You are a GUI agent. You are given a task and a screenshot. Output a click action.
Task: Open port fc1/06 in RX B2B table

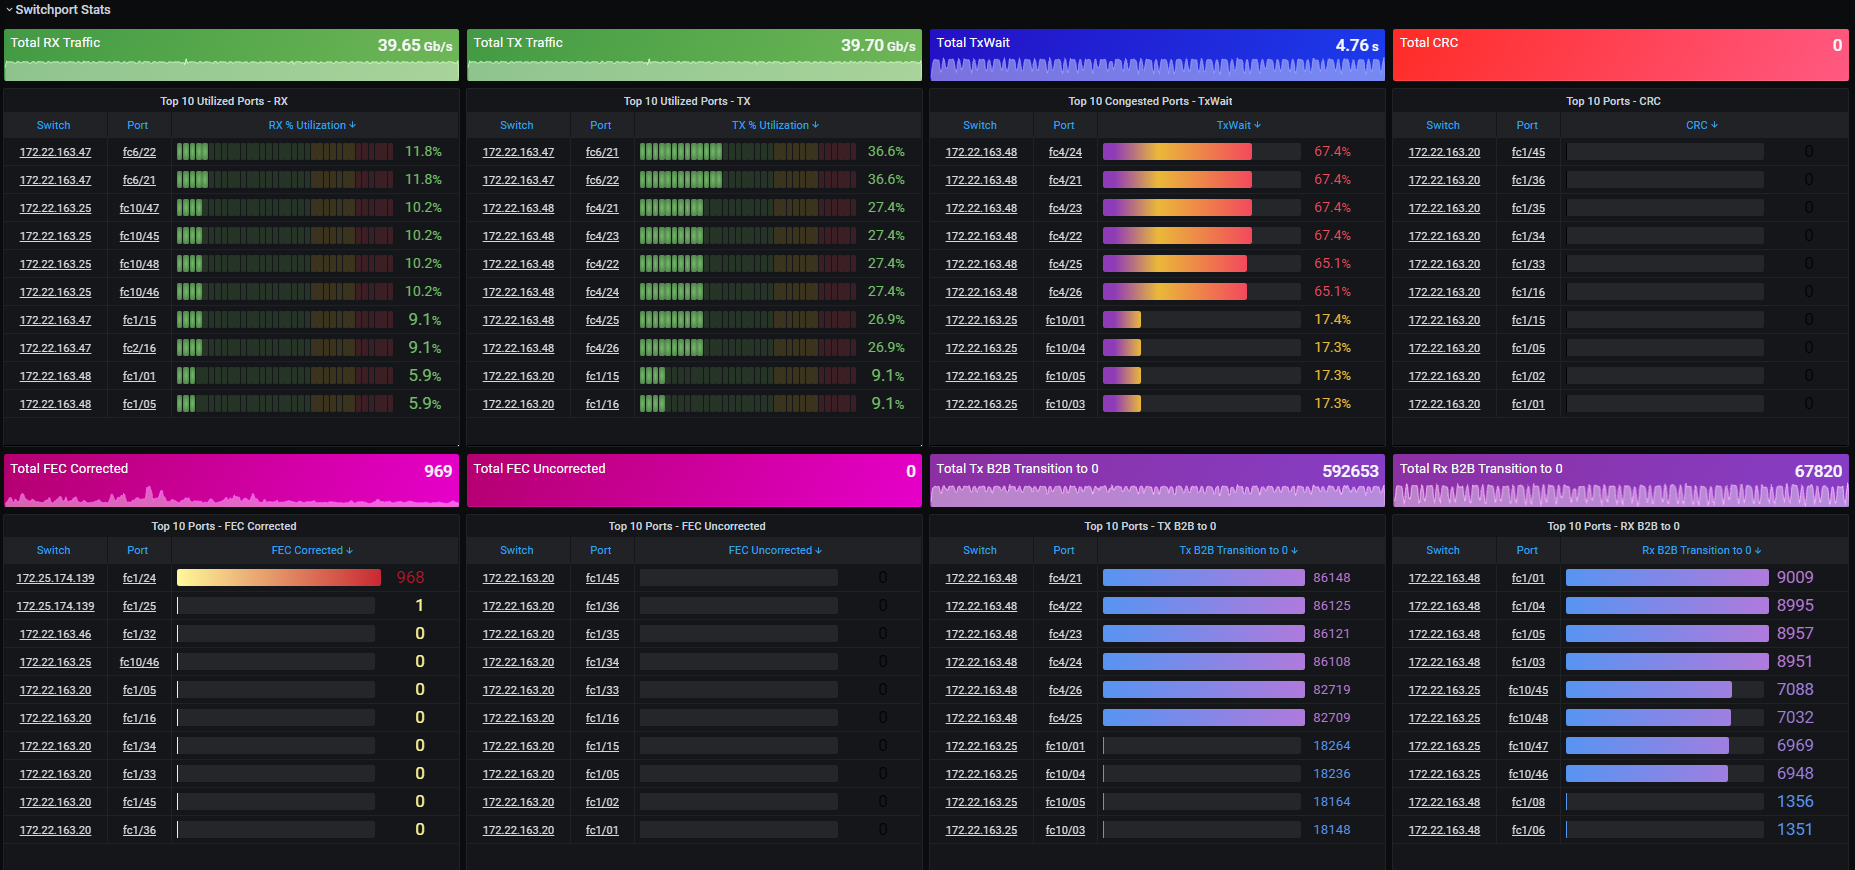pyautogui.click(x=1528, y=830)
